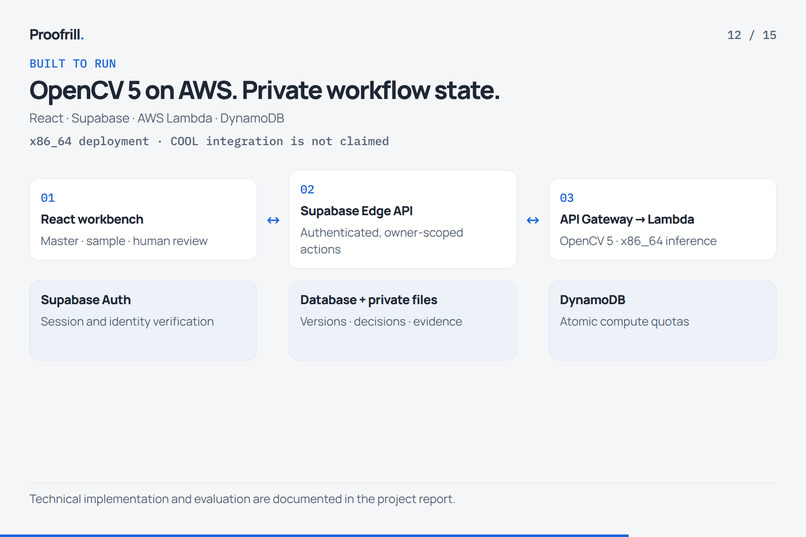Image resolution: width=806 pixels, height=537 pixels.
Task: Click the x86_64 deployment note line
Action: tap(209, 141)
